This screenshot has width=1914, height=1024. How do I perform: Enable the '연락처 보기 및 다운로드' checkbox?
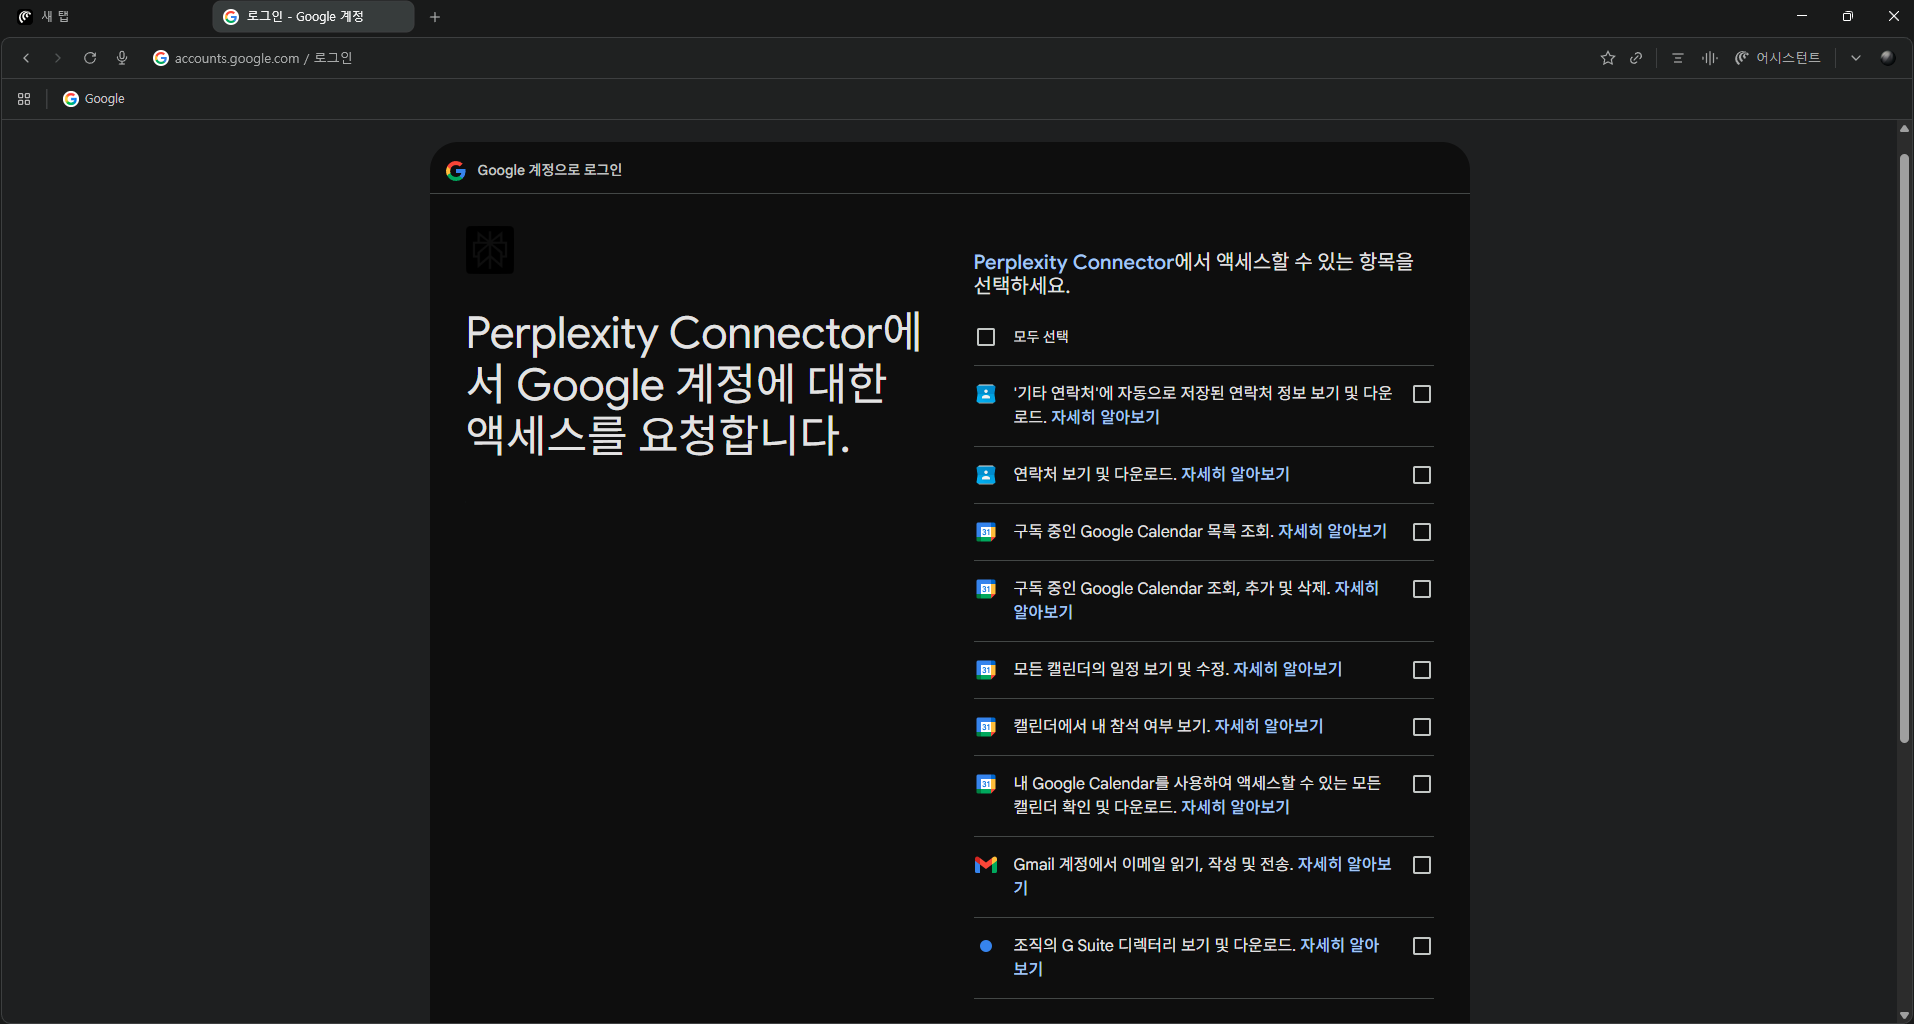pyautogui.click(x=1422, y=475)
